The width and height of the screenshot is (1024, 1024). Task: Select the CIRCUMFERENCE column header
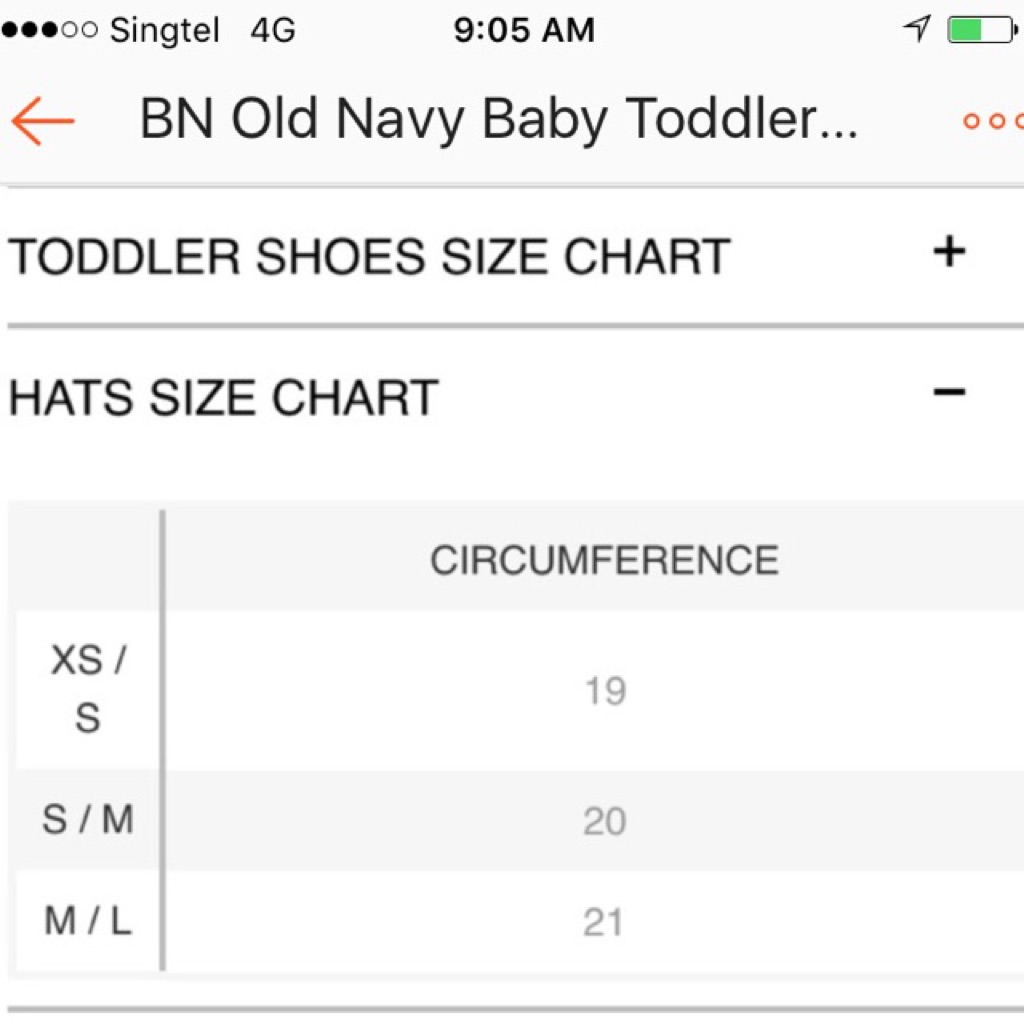tap(604, 560)
